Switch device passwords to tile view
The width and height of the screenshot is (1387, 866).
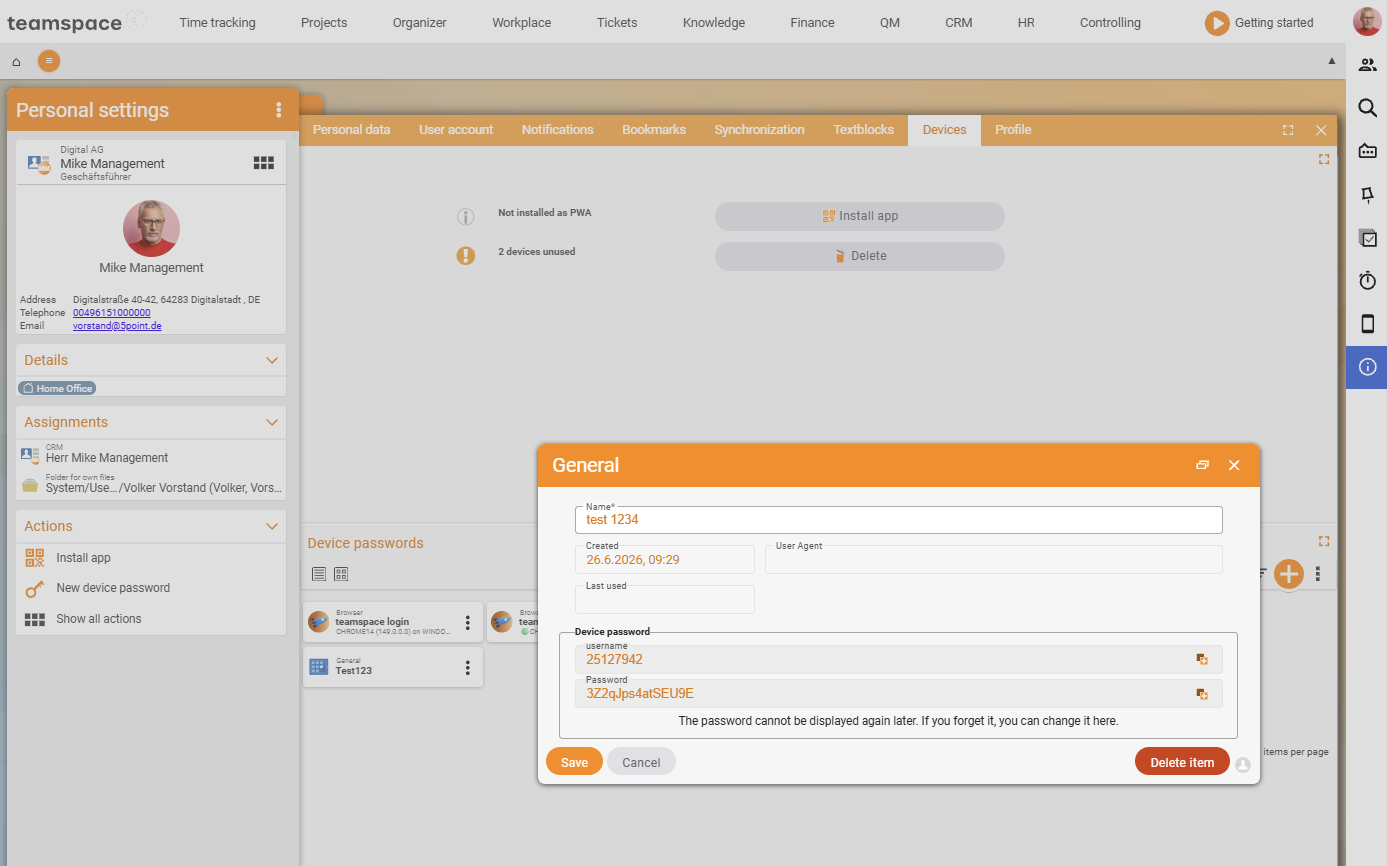[x=341, y=574]
